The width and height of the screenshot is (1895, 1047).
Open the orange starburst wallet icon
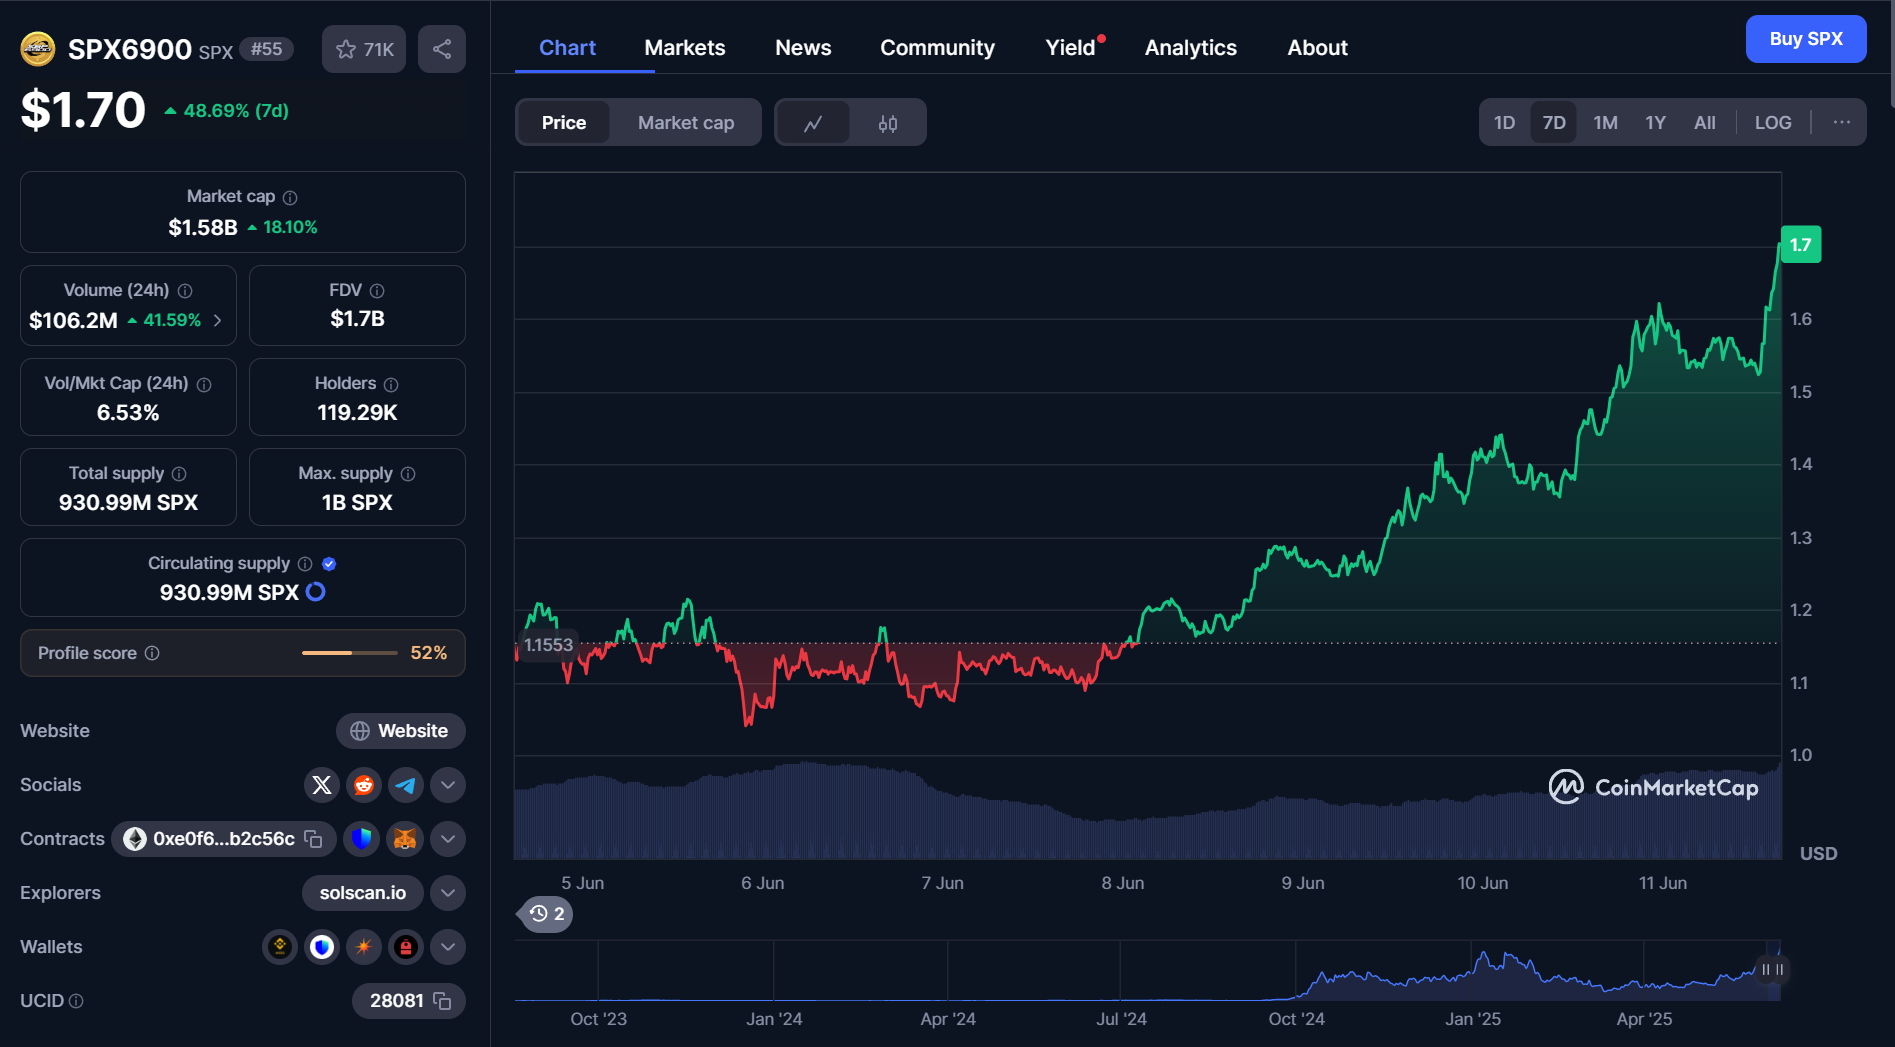tap(364, 946)
